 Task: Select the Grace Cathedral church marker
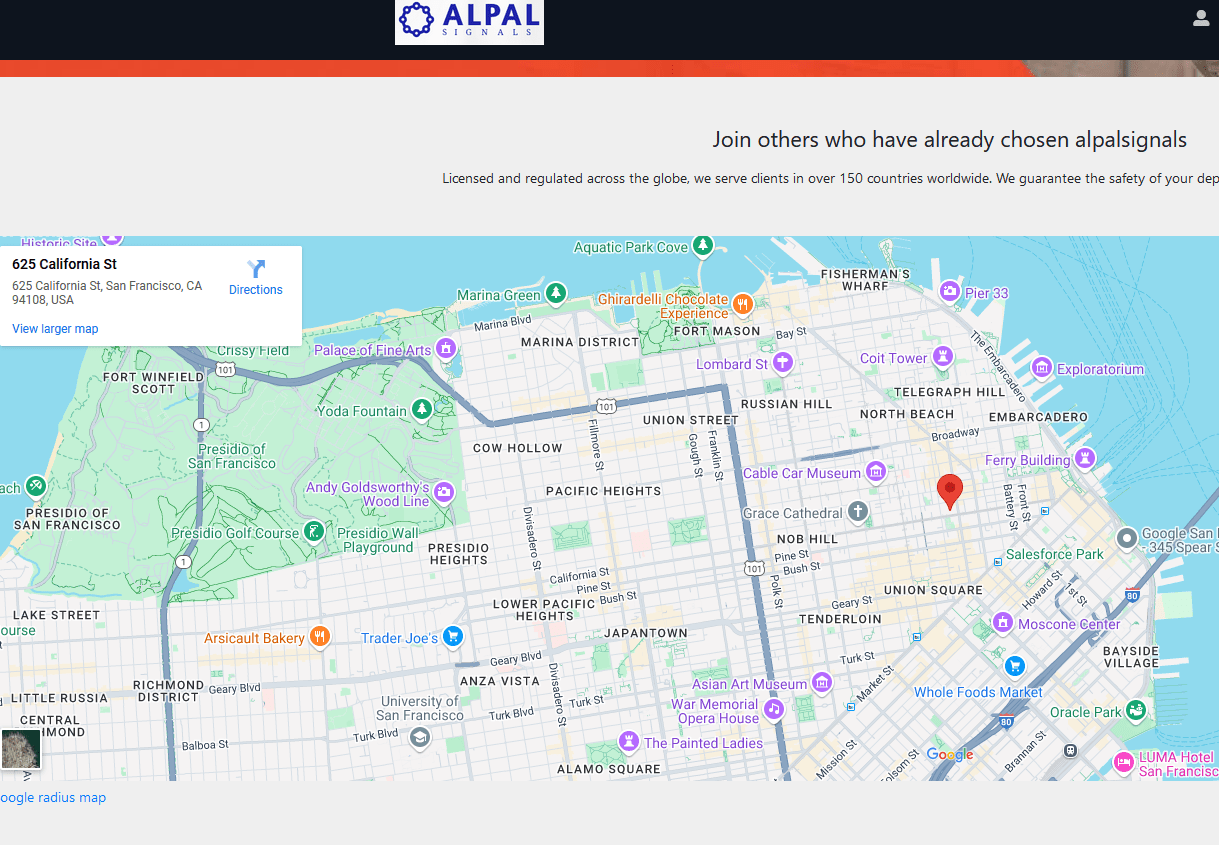[857, 513]
